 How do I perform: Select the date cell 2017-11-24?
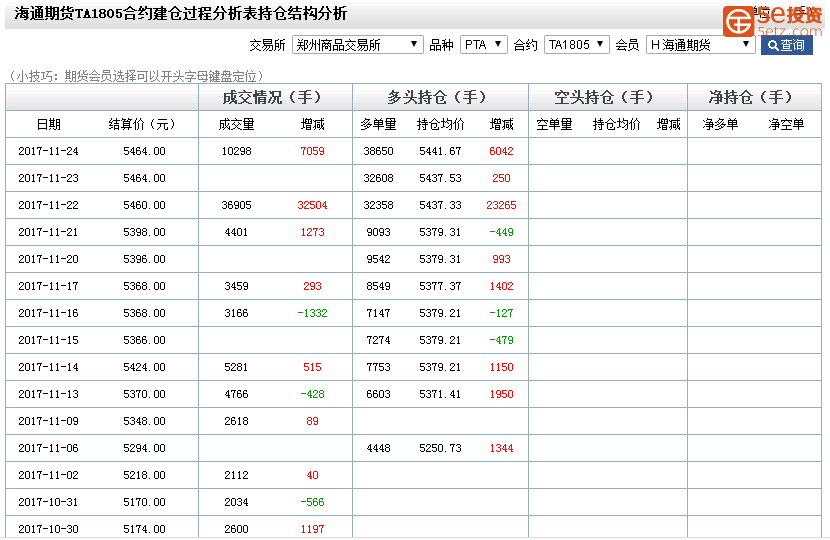pos(48,151)
